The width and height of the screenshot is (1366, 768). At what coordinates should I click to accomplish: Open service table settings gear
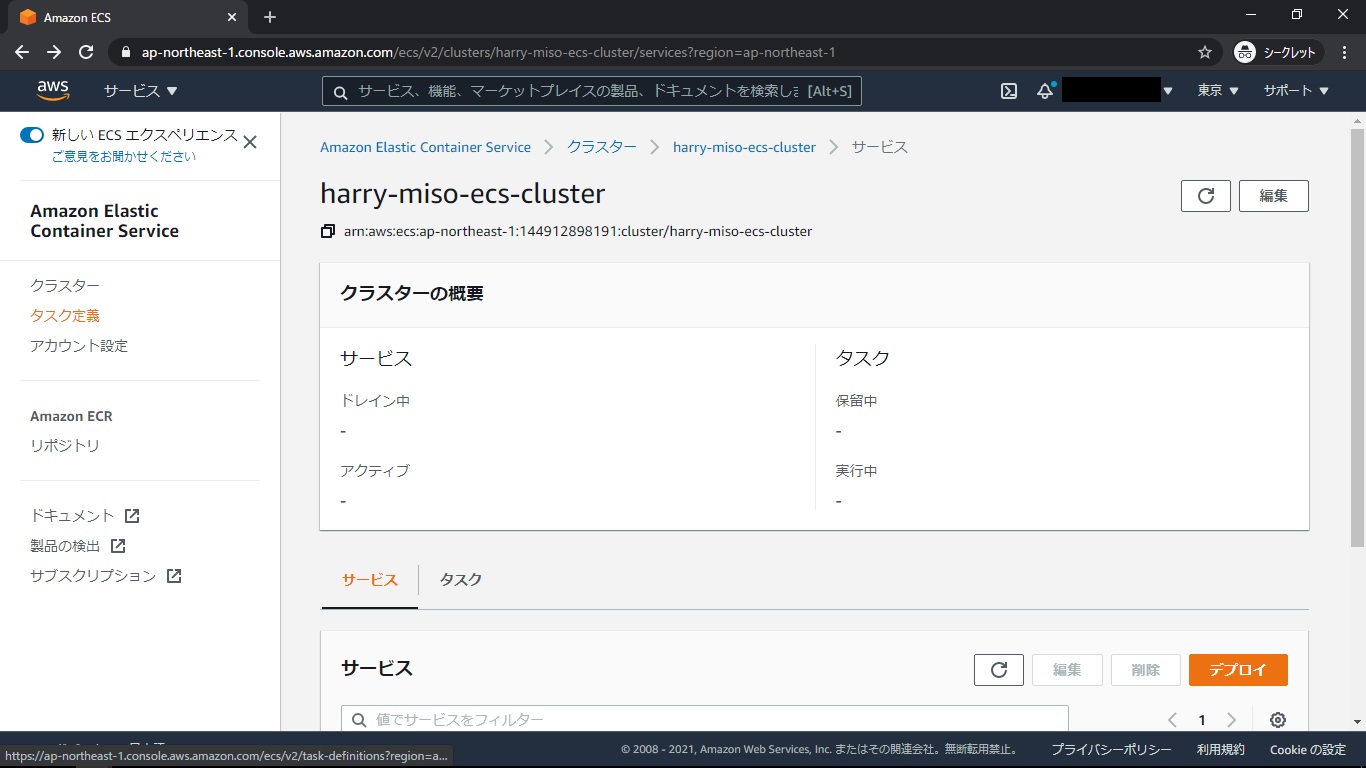pyautogui.click(x=1277, y=720)
